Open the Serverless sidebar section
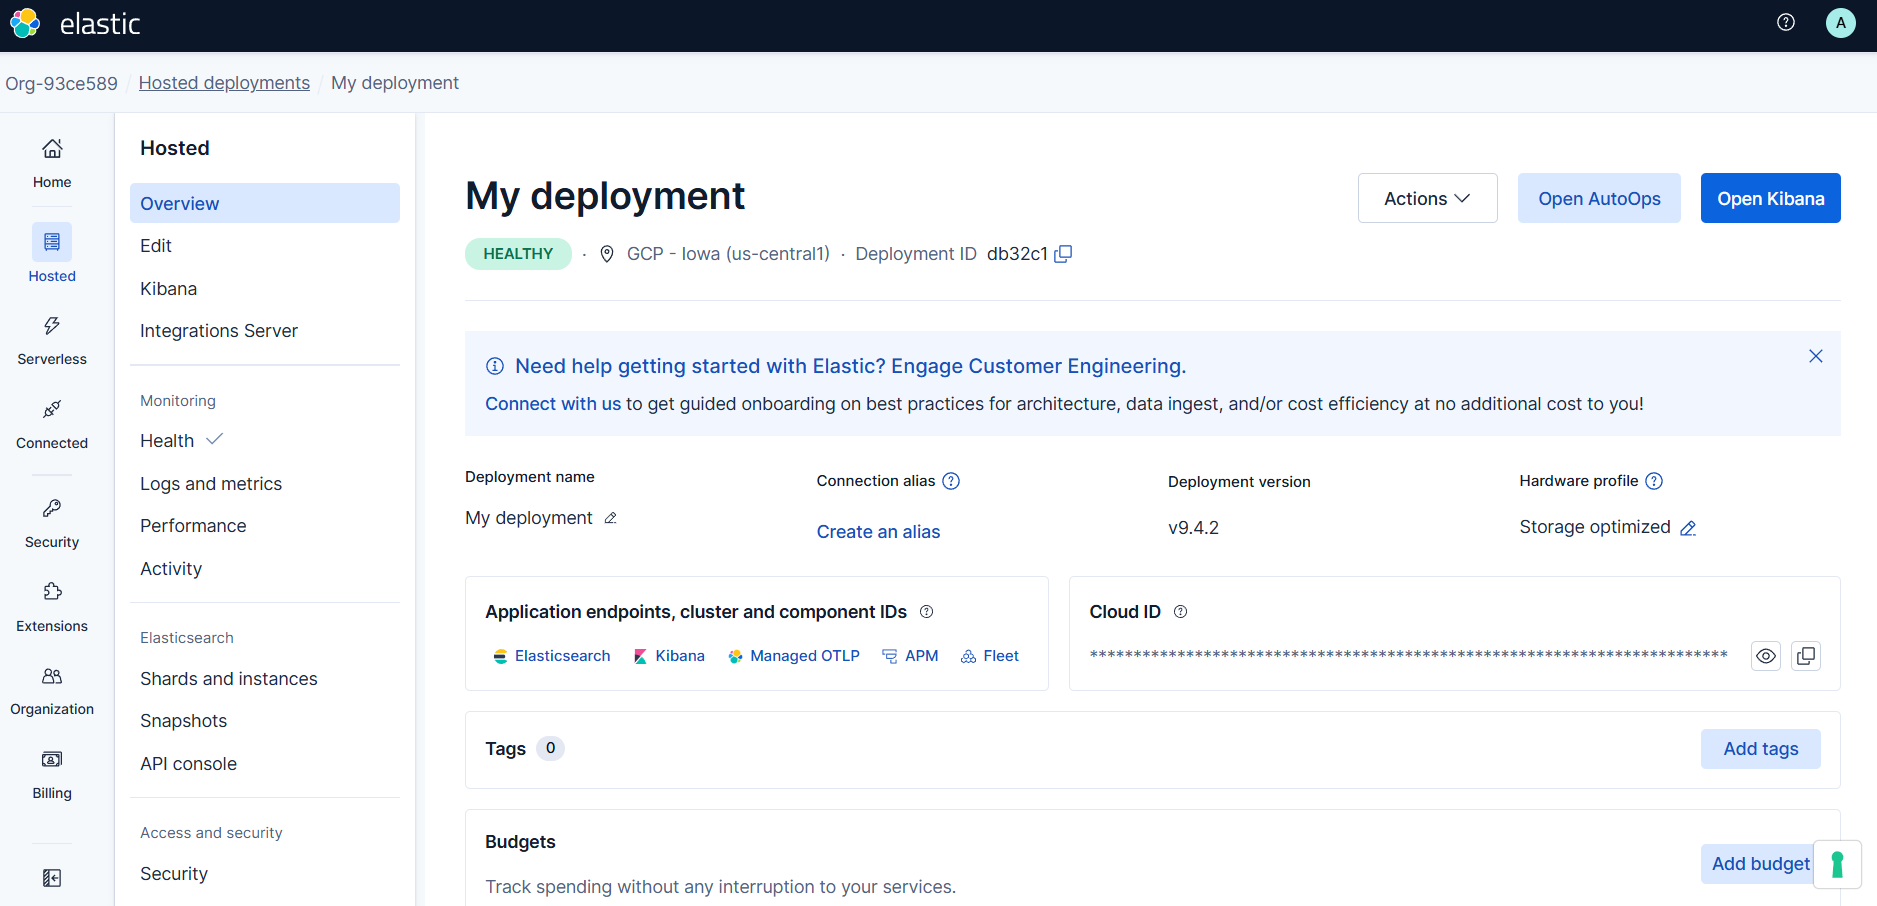 [52, 341]
